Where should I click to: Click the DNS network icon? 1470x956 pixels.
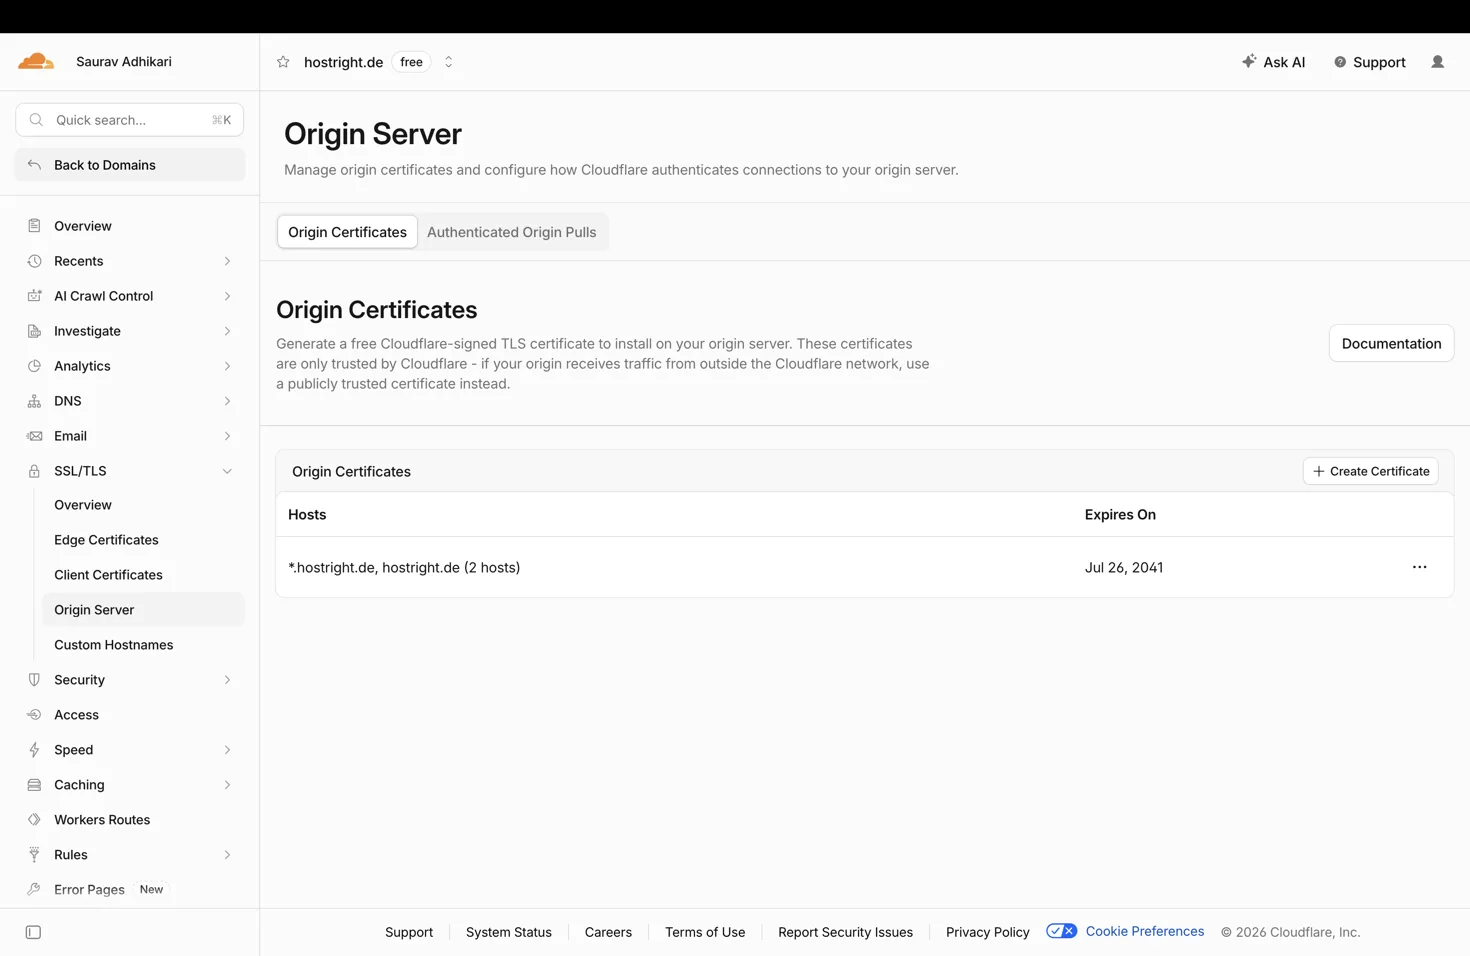click(x=34, y=401)
